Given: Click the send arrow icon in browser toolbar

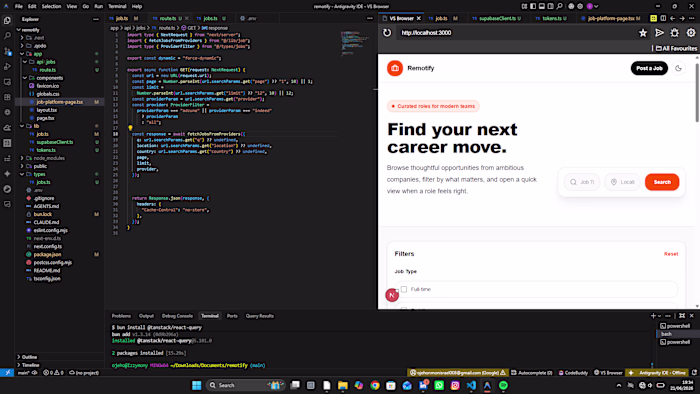Looking at the screenshot, I should (659, 33).
